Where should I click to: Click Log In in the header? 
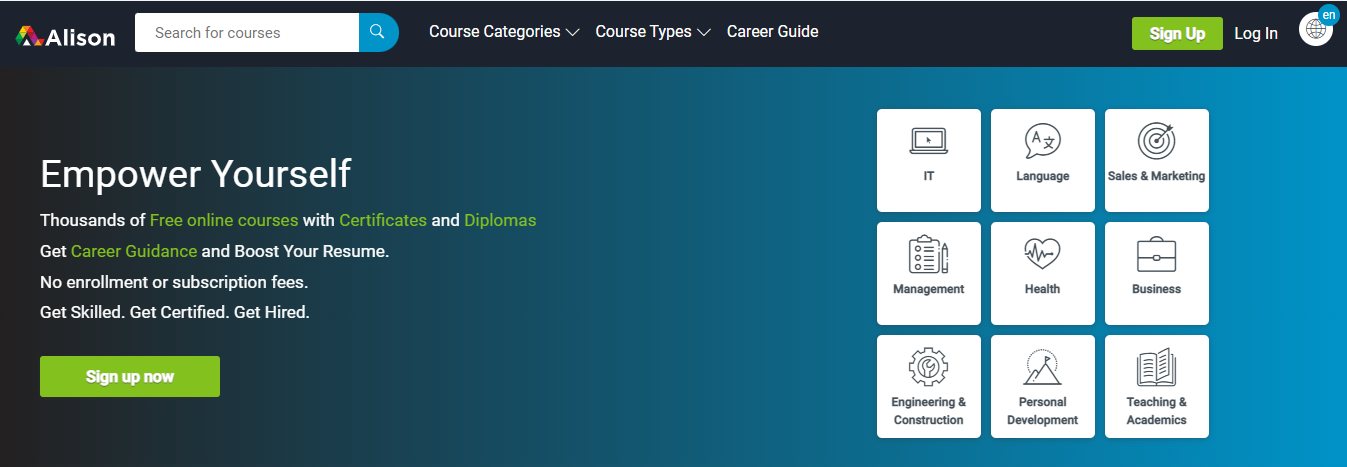click(1255, 33)
